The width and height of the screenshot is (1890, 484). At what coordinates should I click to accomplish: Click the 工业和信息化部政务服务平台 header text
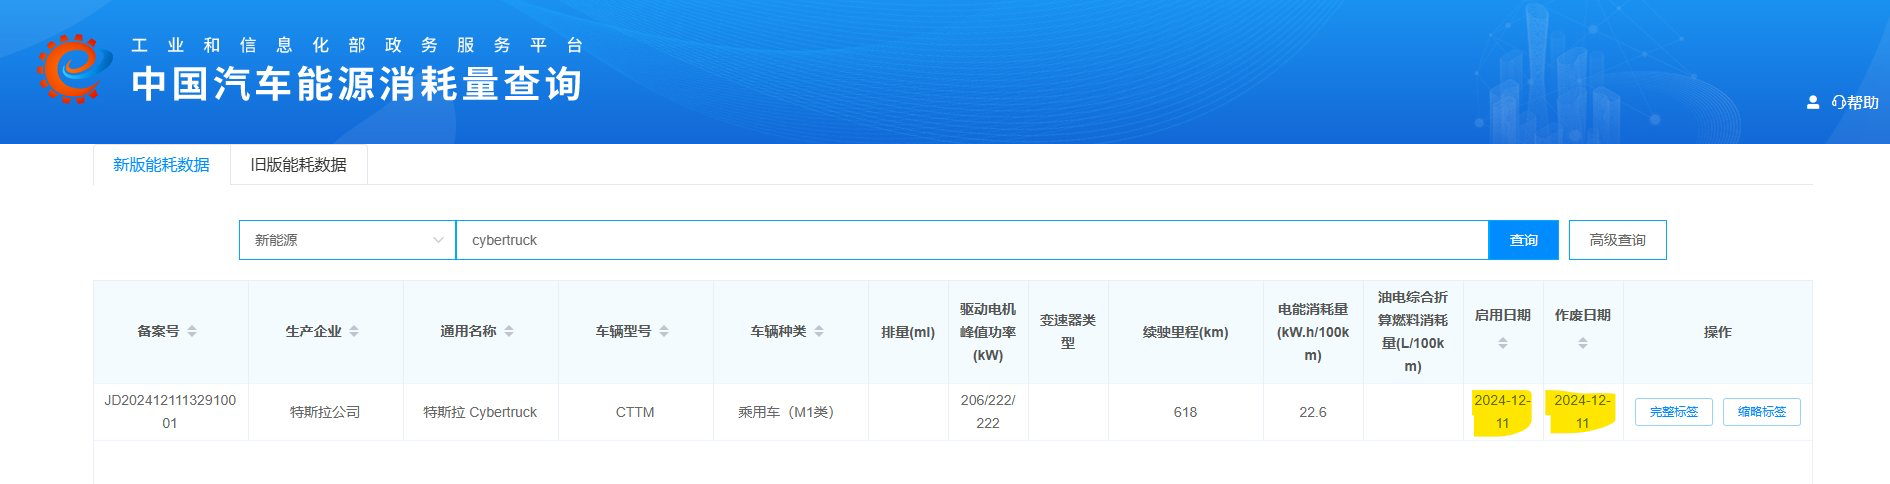357,45
